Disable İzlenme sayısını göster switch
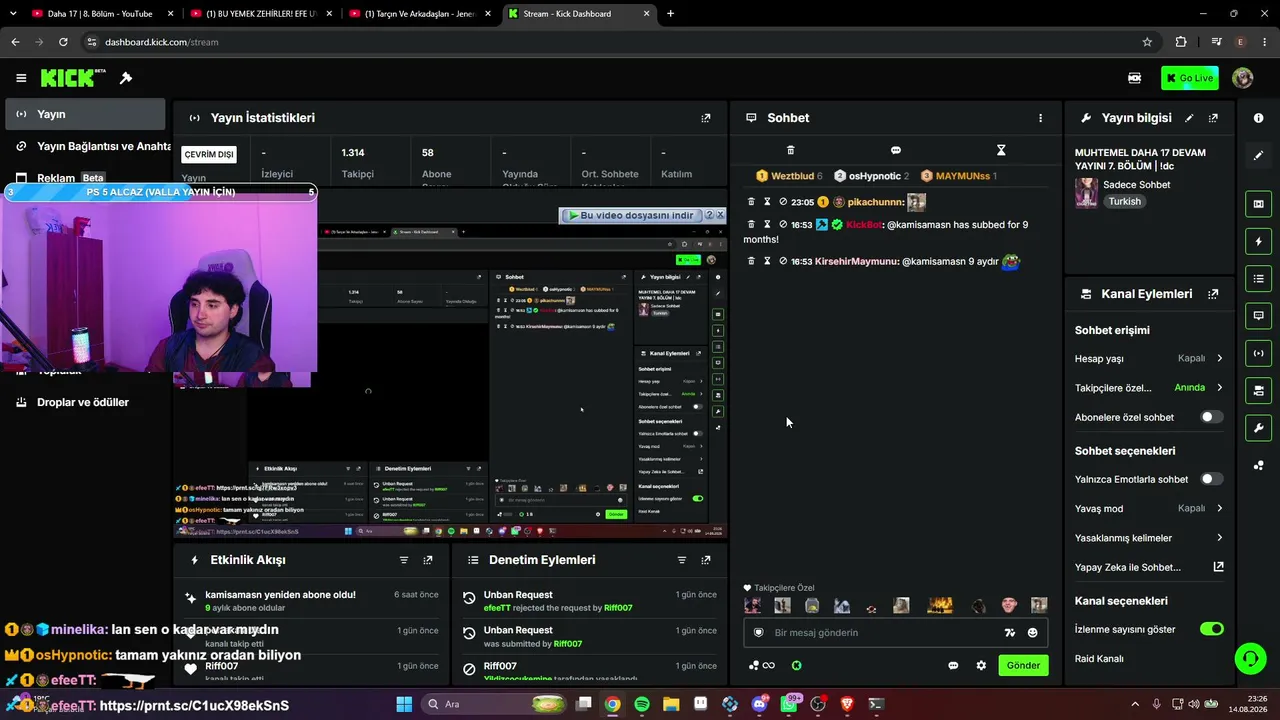The height and width of the screenshot is (720, 1280). click(x=1211, y=629)
